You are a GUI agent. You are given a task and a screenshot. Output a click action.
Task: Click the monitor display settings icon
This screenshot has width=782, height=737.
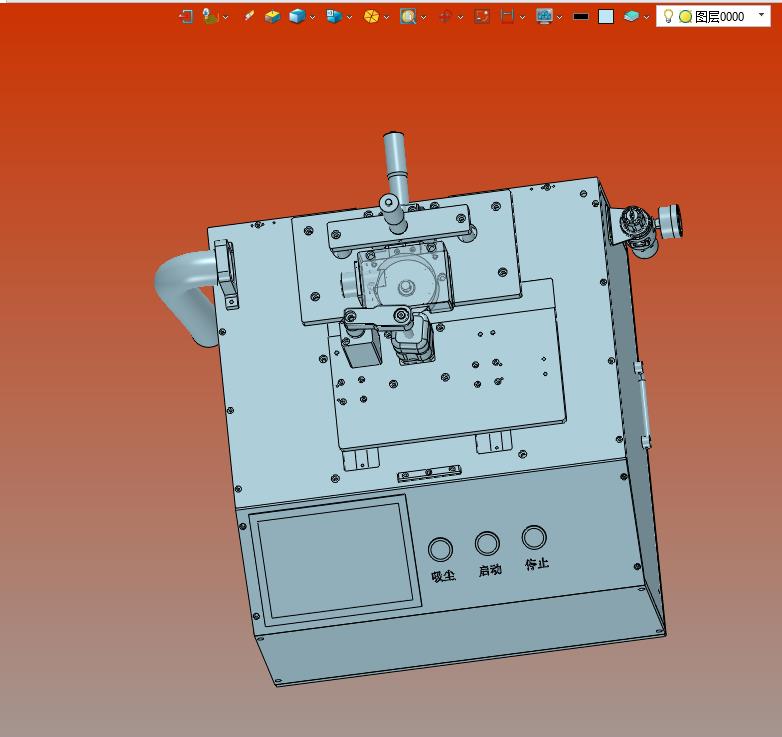[544, 16]
